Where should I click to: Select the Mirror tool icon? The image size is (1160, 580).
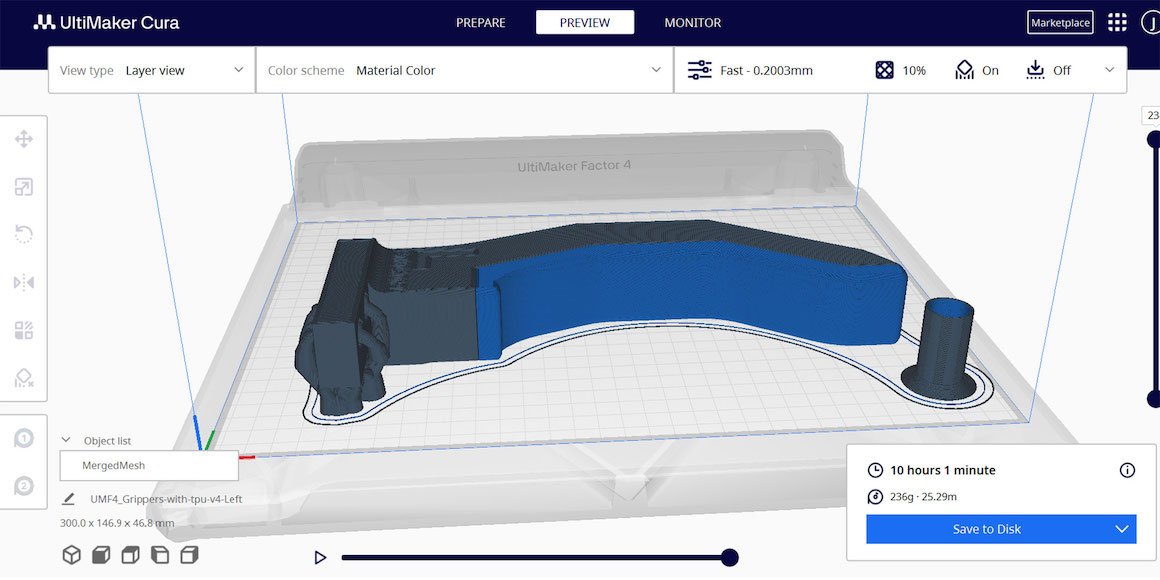coord(24,283)
